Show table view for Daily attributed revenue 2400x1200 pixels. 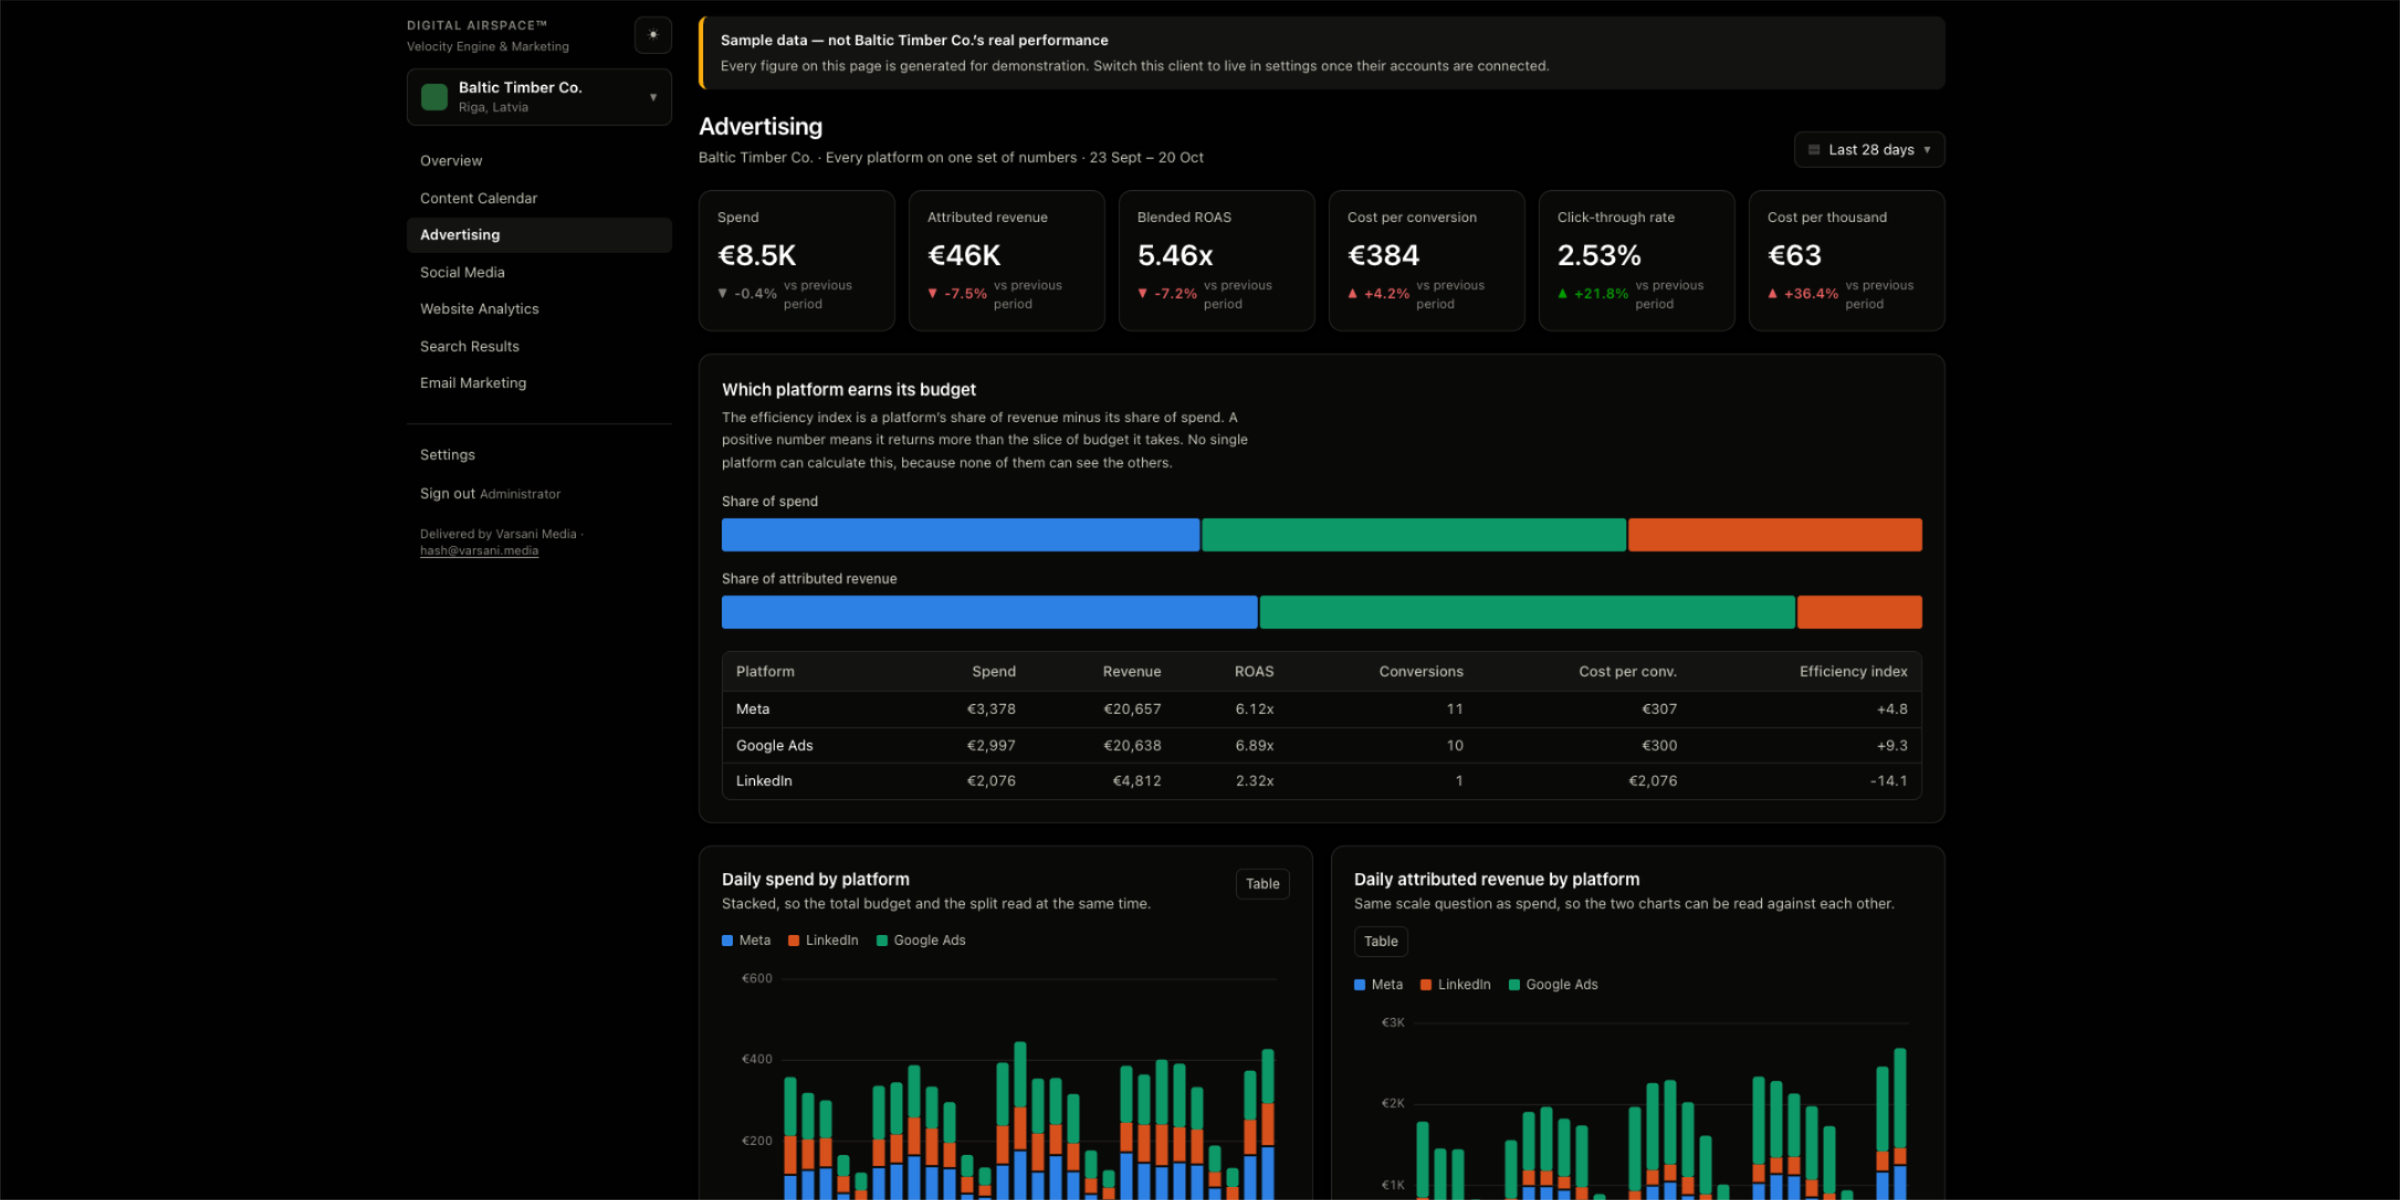coord(1381,942)
